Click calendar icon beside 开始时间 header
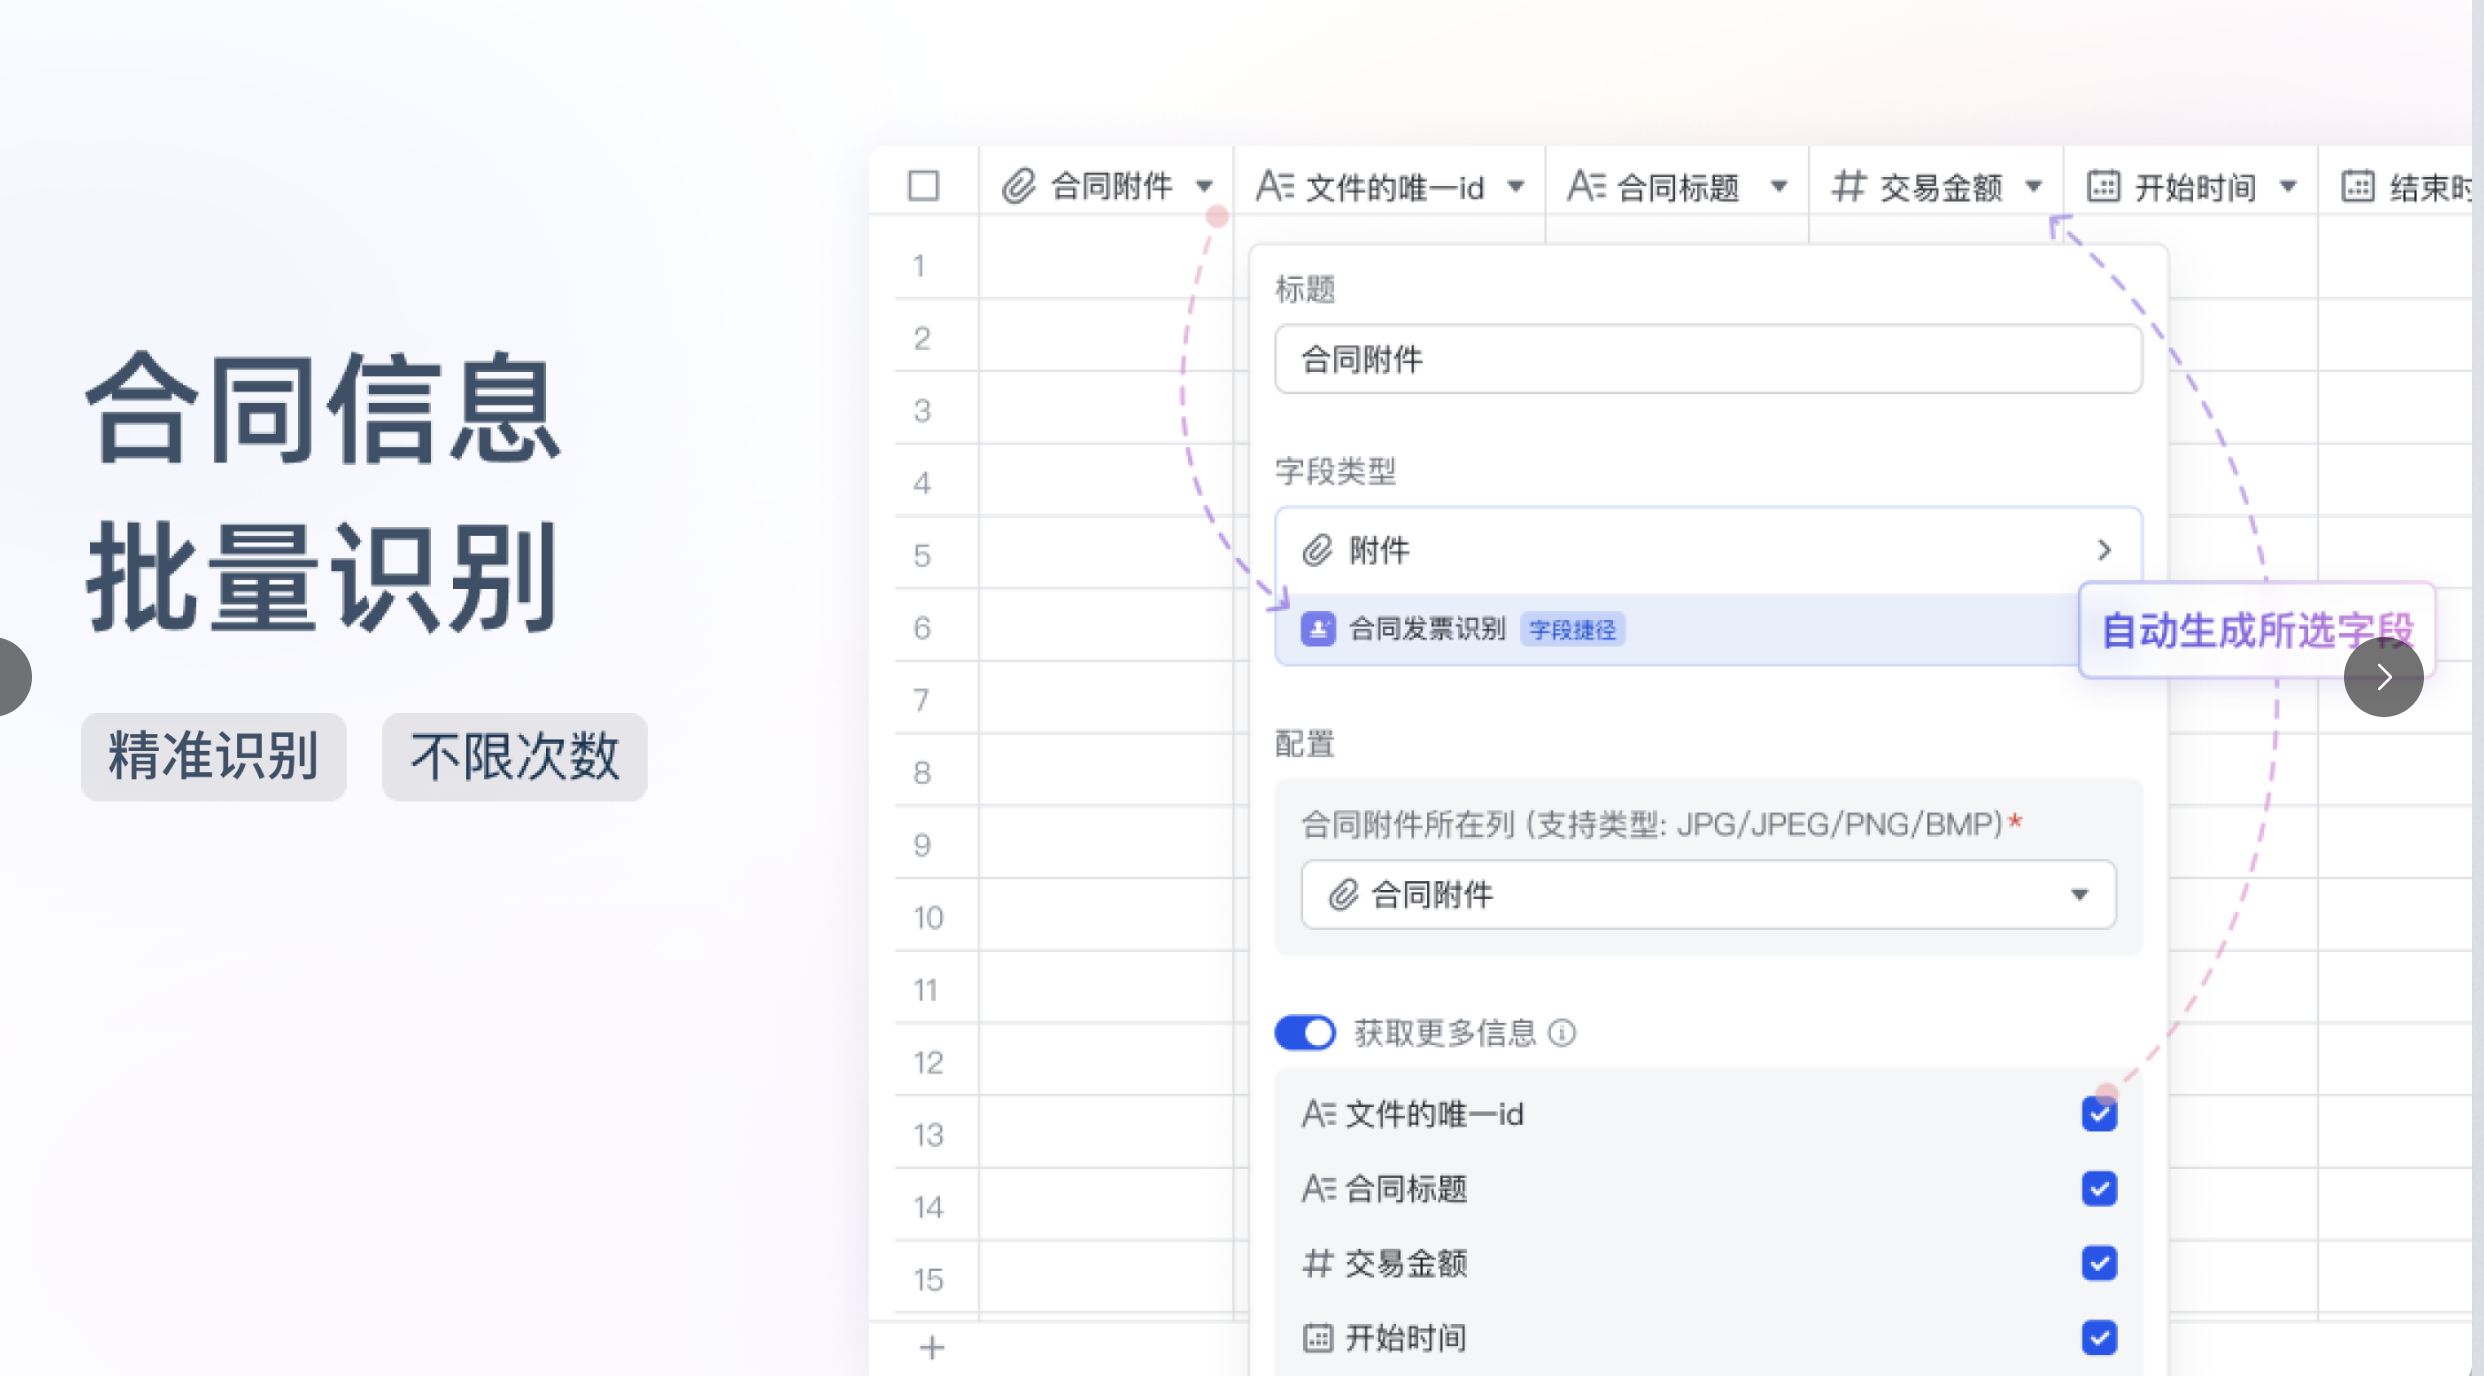Image resolution: width=2484 pixels, height=1376 pixels. click(2103, 186)
